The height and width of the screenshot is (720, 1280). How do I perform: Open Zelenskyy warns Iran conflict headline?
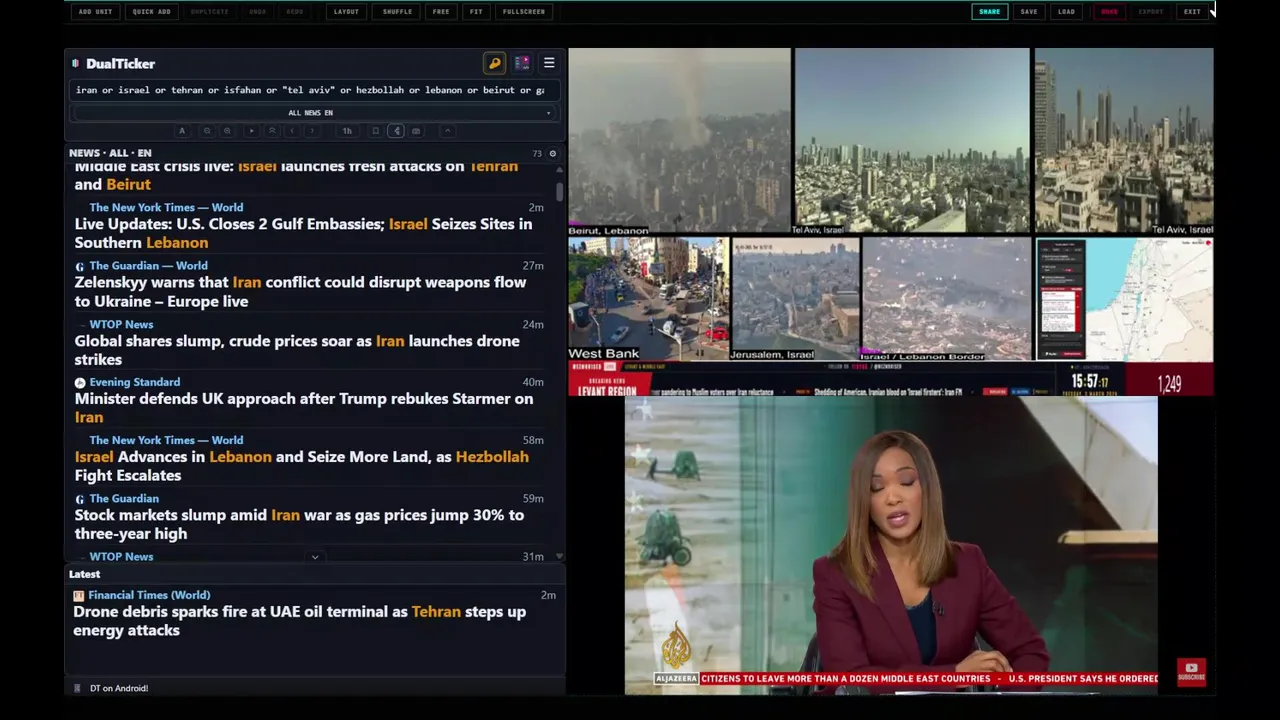tap(300, 292)
